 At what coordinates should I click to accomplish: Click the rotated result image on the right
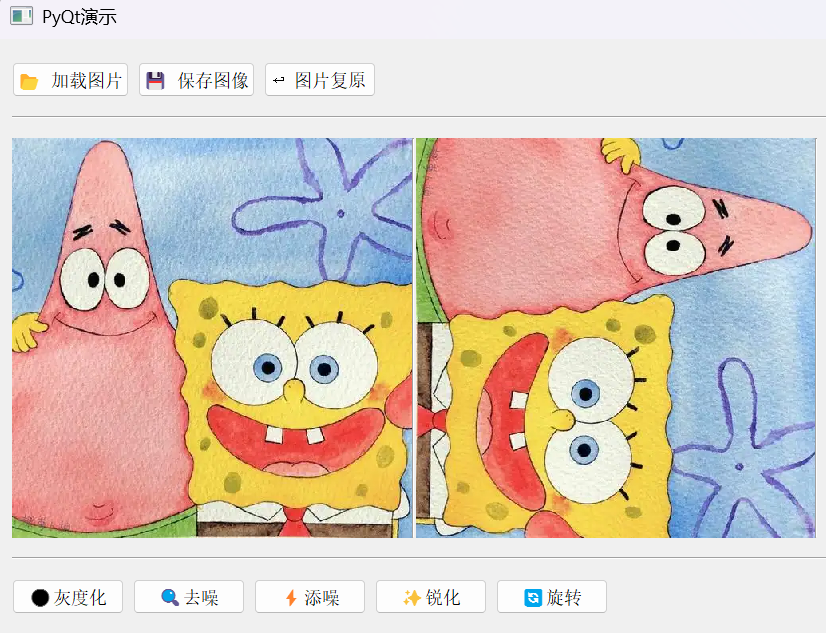[x=616, y=338]
